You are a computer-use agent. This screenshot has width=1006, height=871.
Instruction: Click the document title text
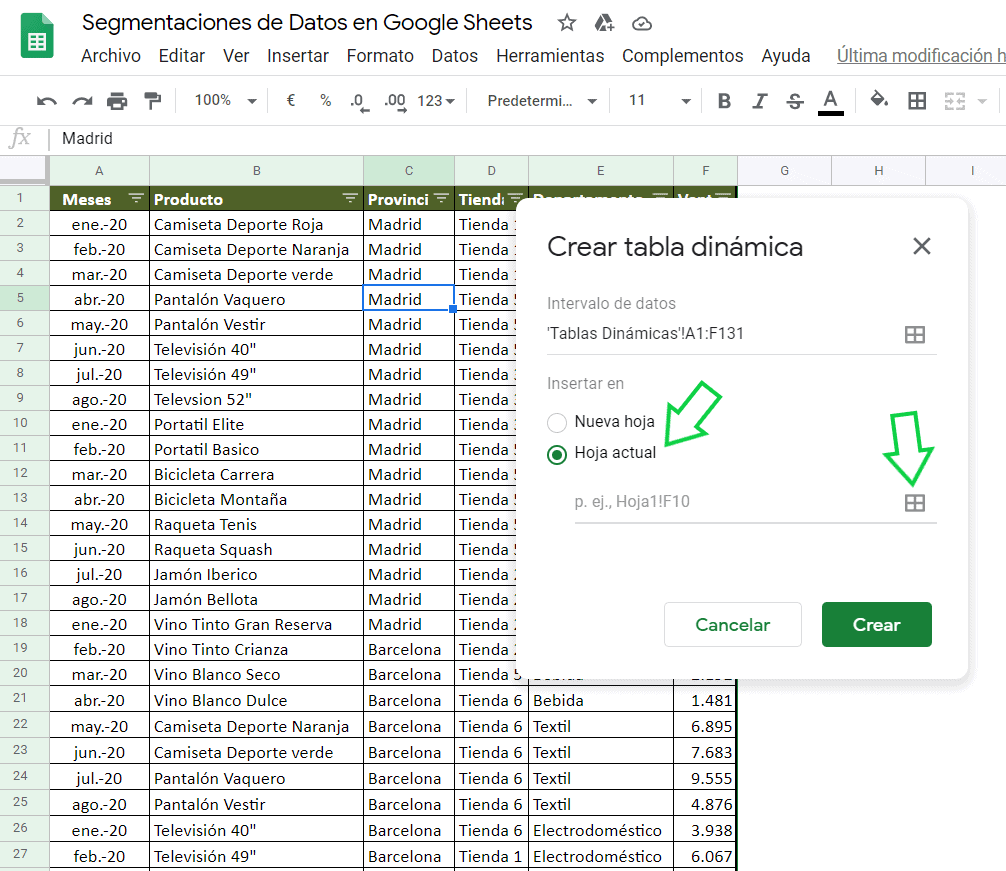point(307,22)
